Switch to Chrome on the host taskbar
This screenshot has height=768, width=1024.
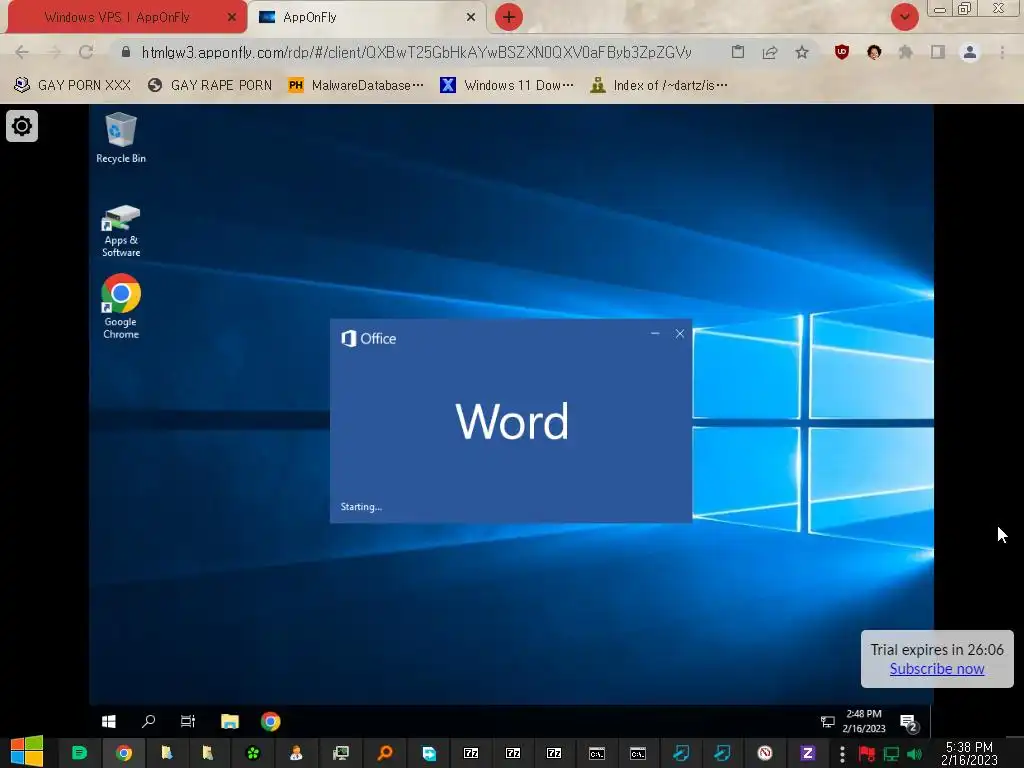pyautogui.click(x=123, y=753)
